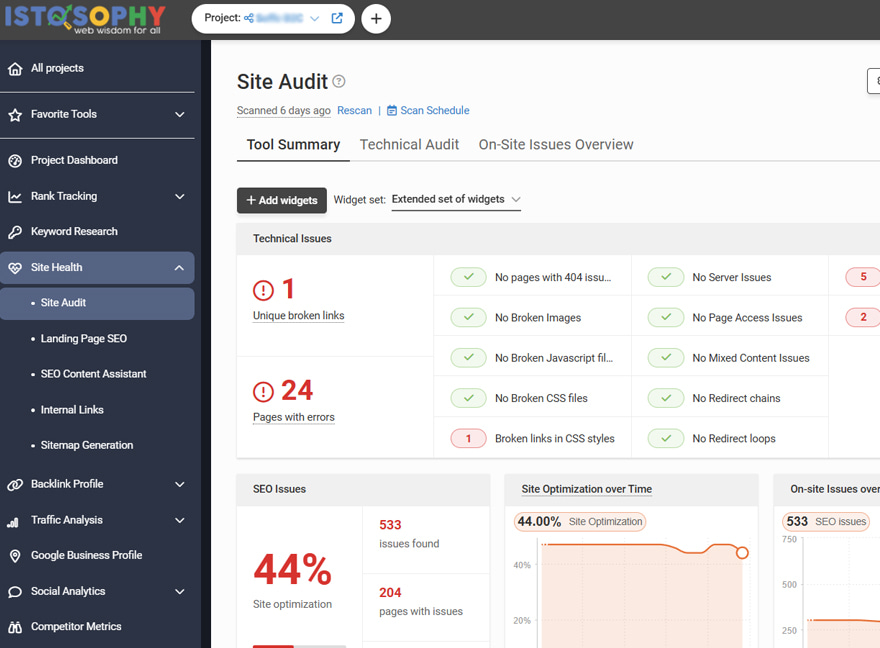
Task: Expand the Favorite Tools section
Action: coord(180,115)
